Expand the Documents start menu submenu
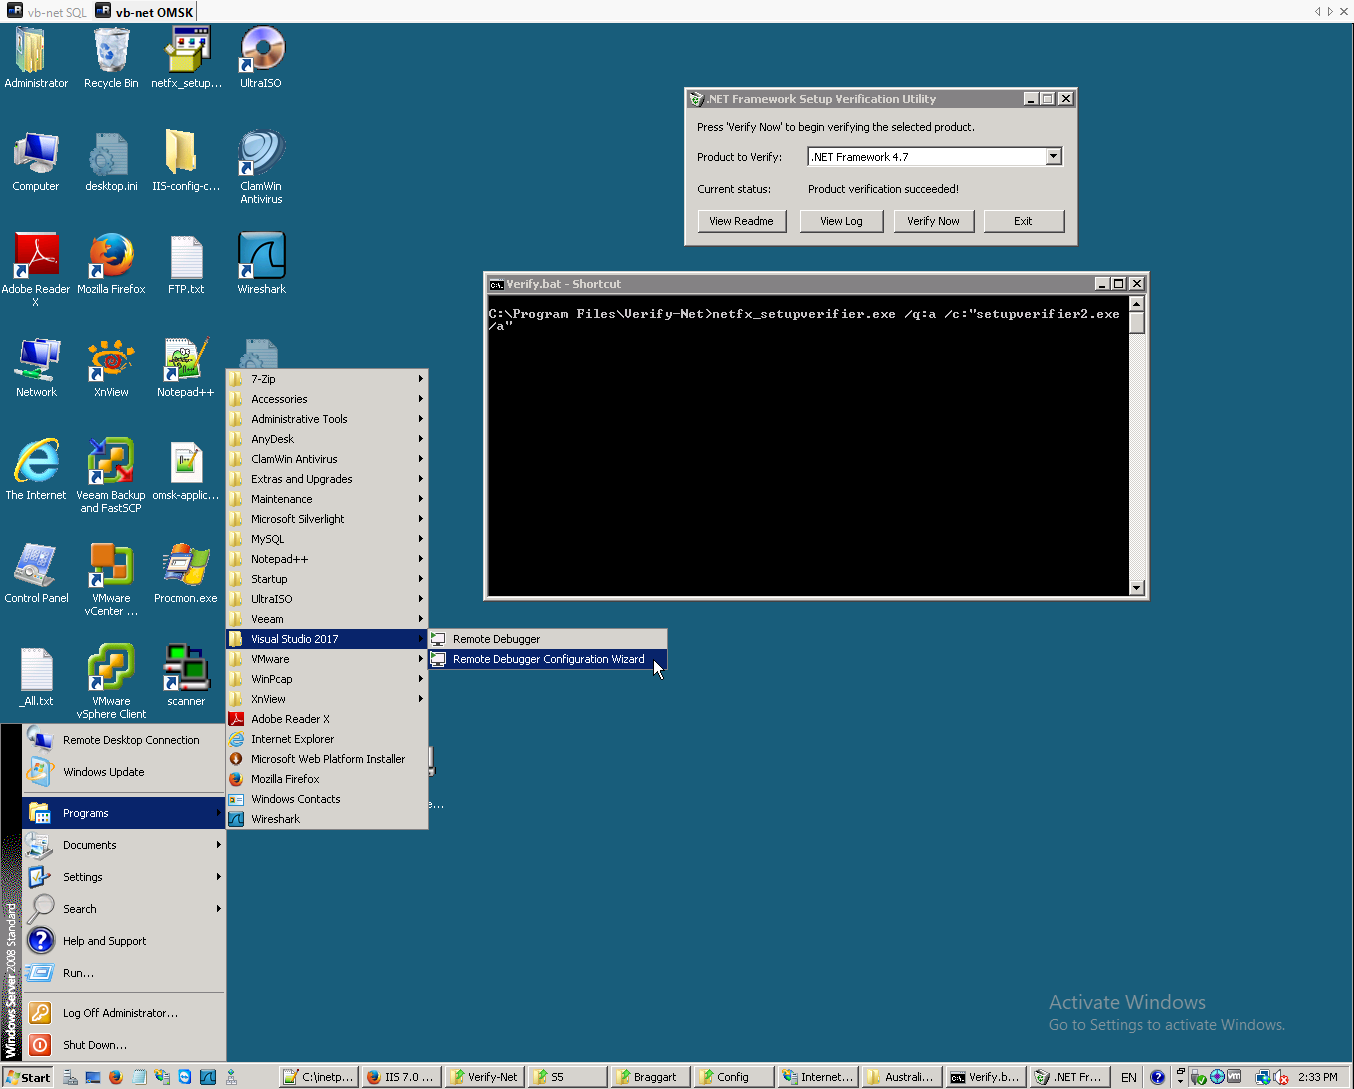Image resolution: width=1354 pixels, height=1089 pixels. point(124,845)
